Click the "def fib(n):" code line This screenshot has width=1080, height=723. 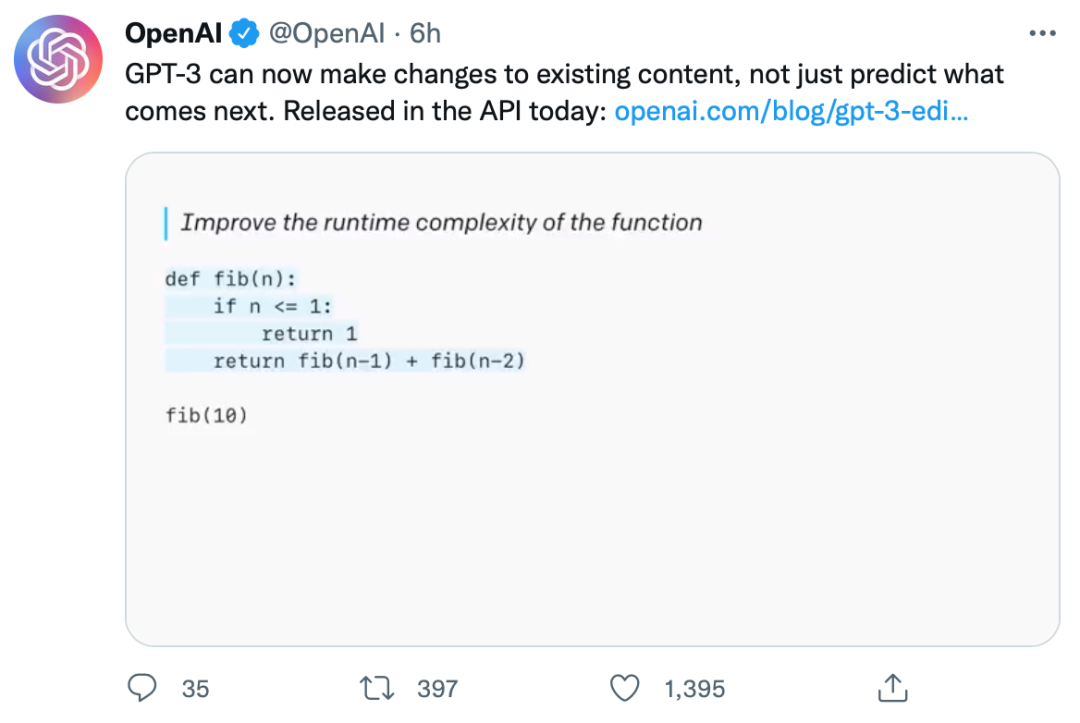231,279
